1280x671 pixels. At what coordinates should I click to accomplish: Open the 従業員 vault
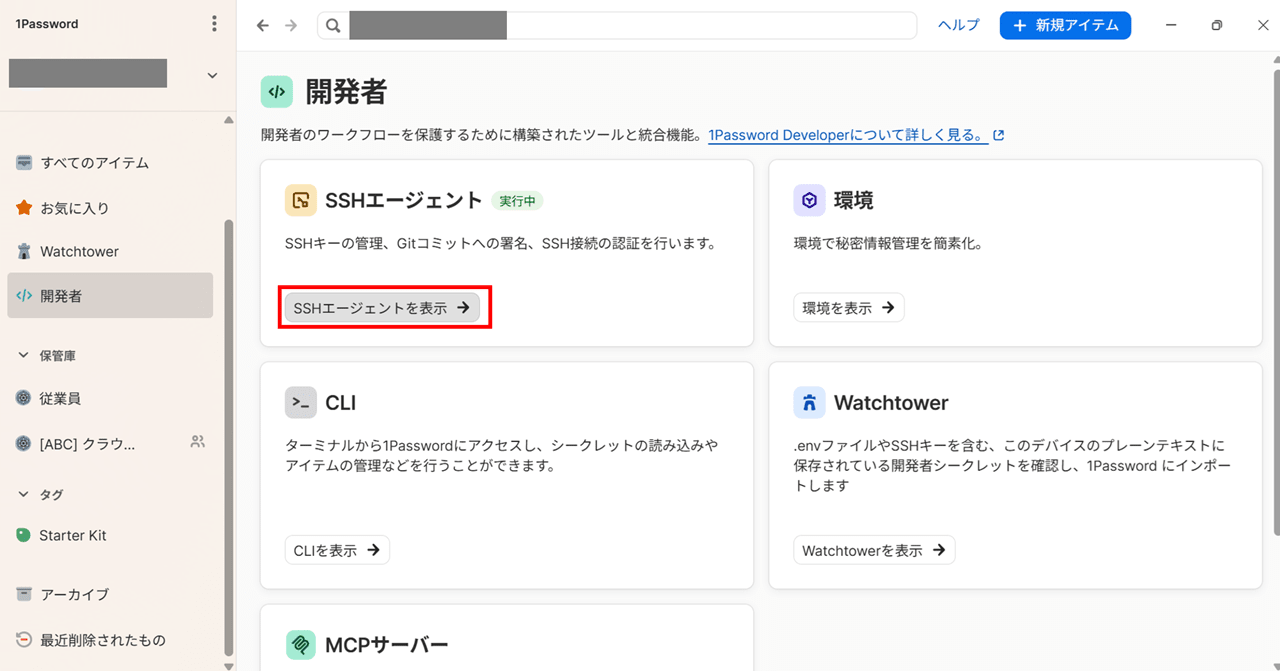point(110,398)
